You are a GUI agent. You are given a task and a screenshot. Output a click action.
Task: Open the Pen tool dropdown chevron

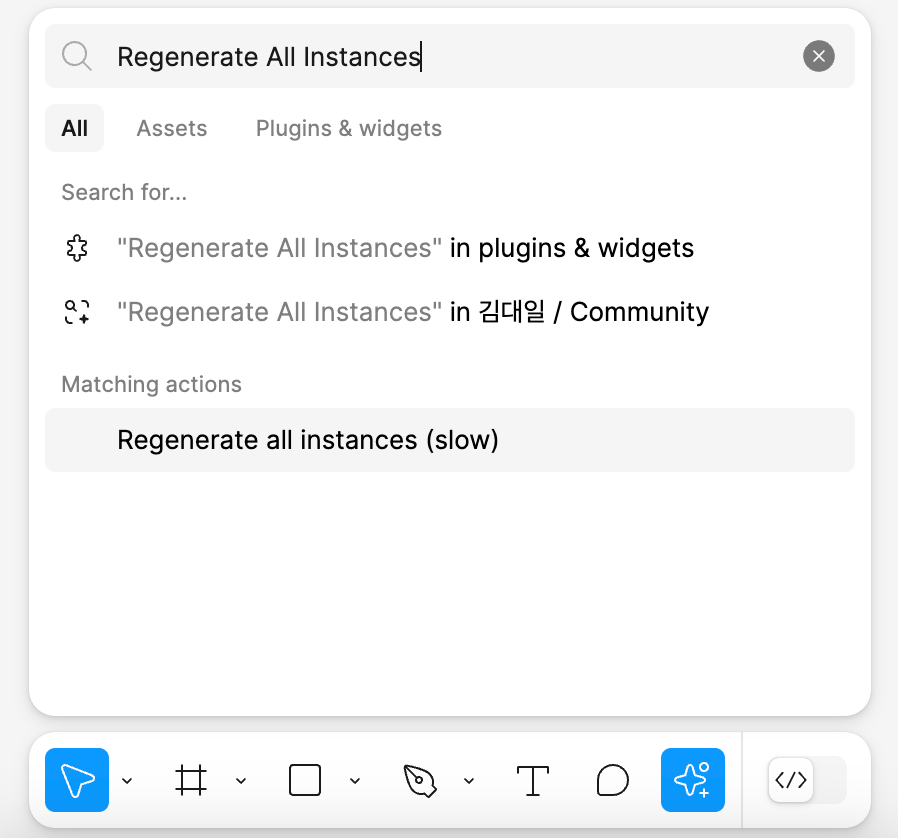click(x=469, y=780)
